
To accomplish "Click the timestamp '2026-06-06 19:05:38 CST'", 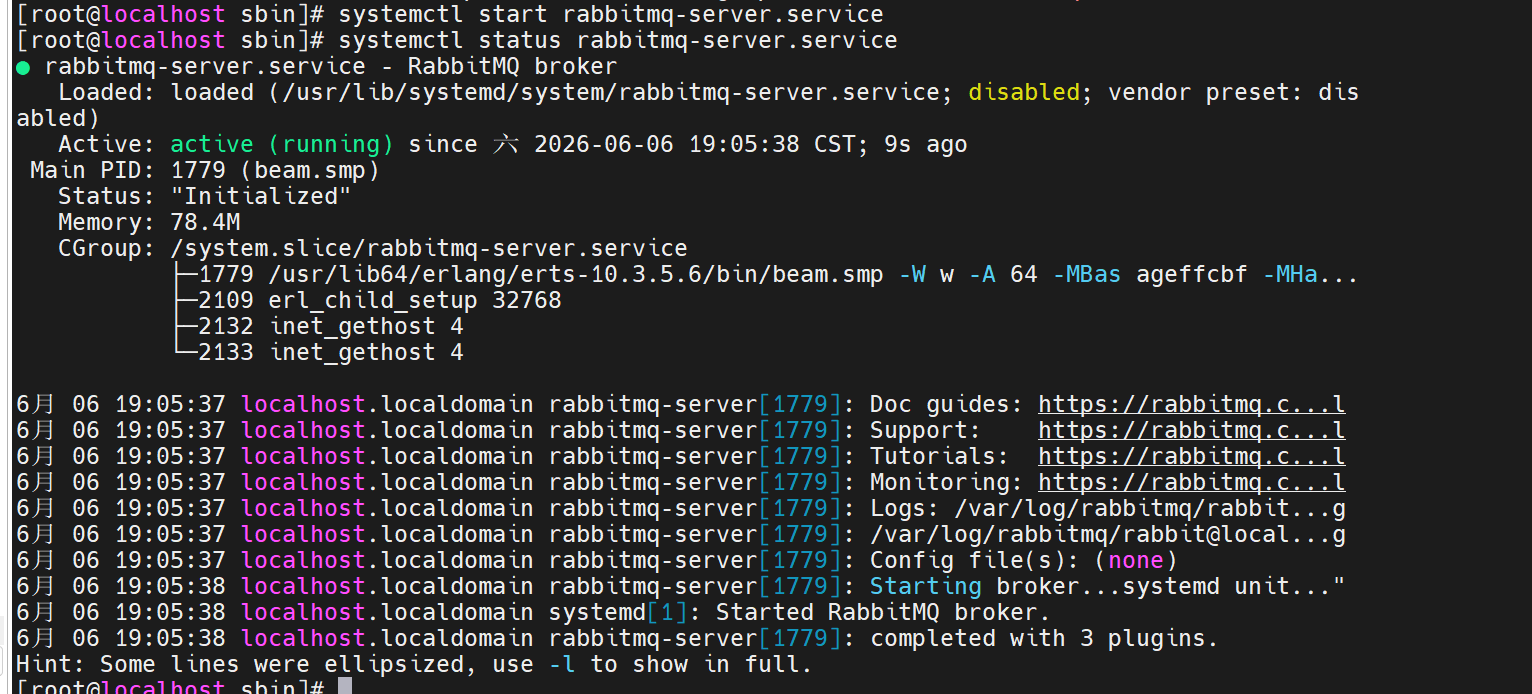I will (695, 145).
